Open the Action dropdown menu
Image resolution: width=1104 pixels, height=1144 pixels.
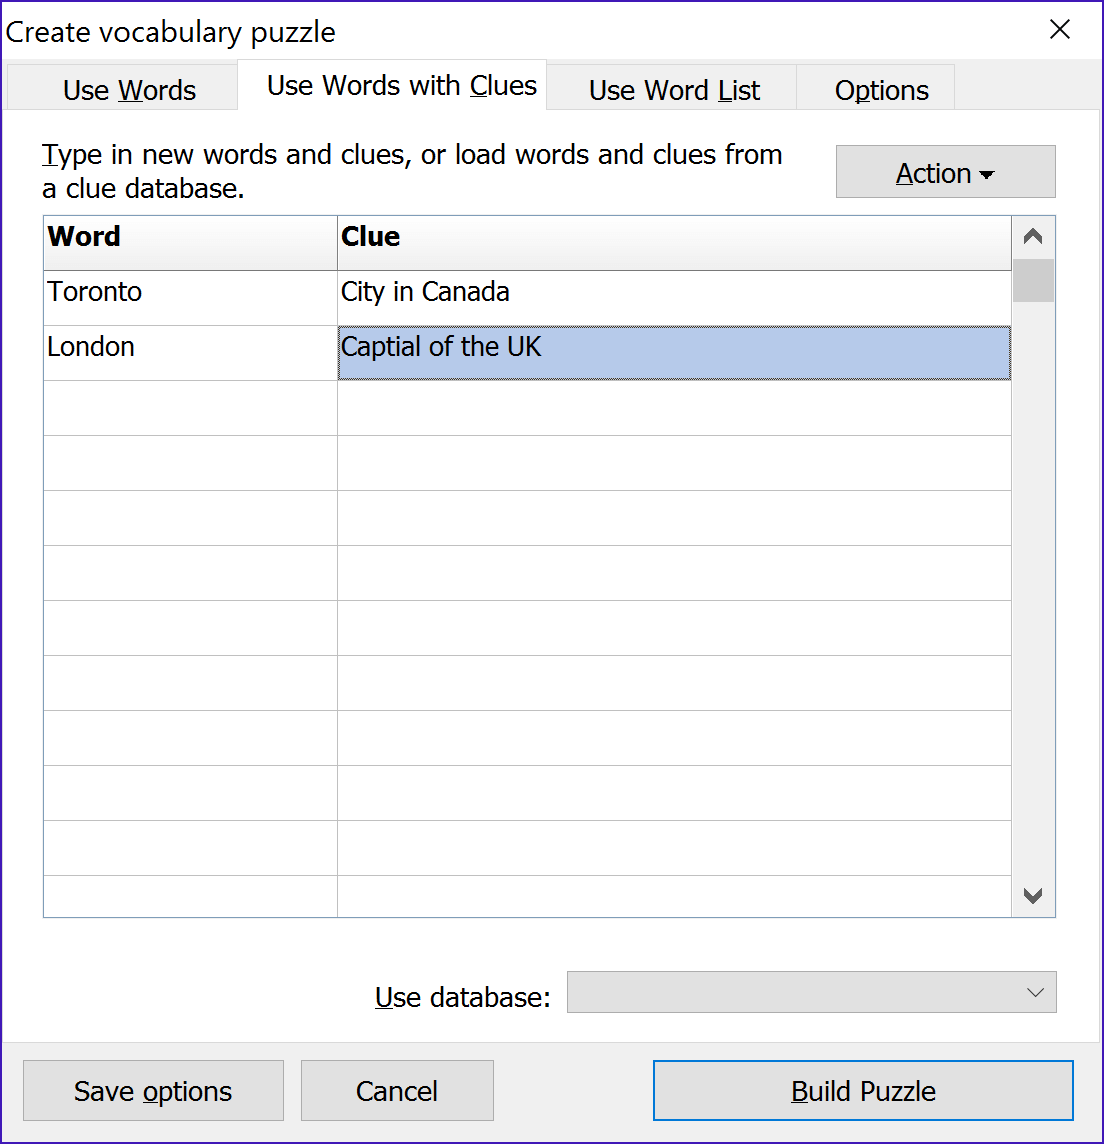(945, 173)
